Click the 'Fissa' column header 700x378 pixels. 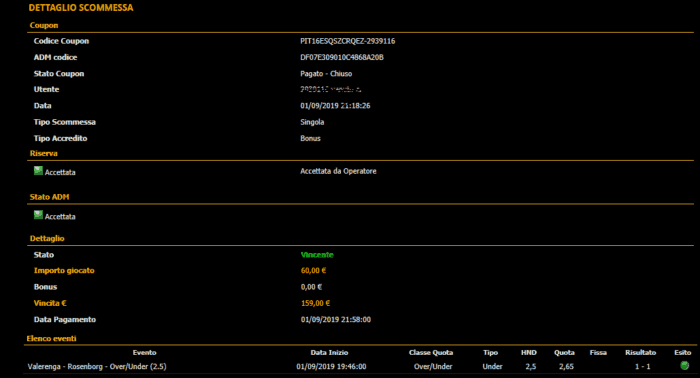(598, 353)
